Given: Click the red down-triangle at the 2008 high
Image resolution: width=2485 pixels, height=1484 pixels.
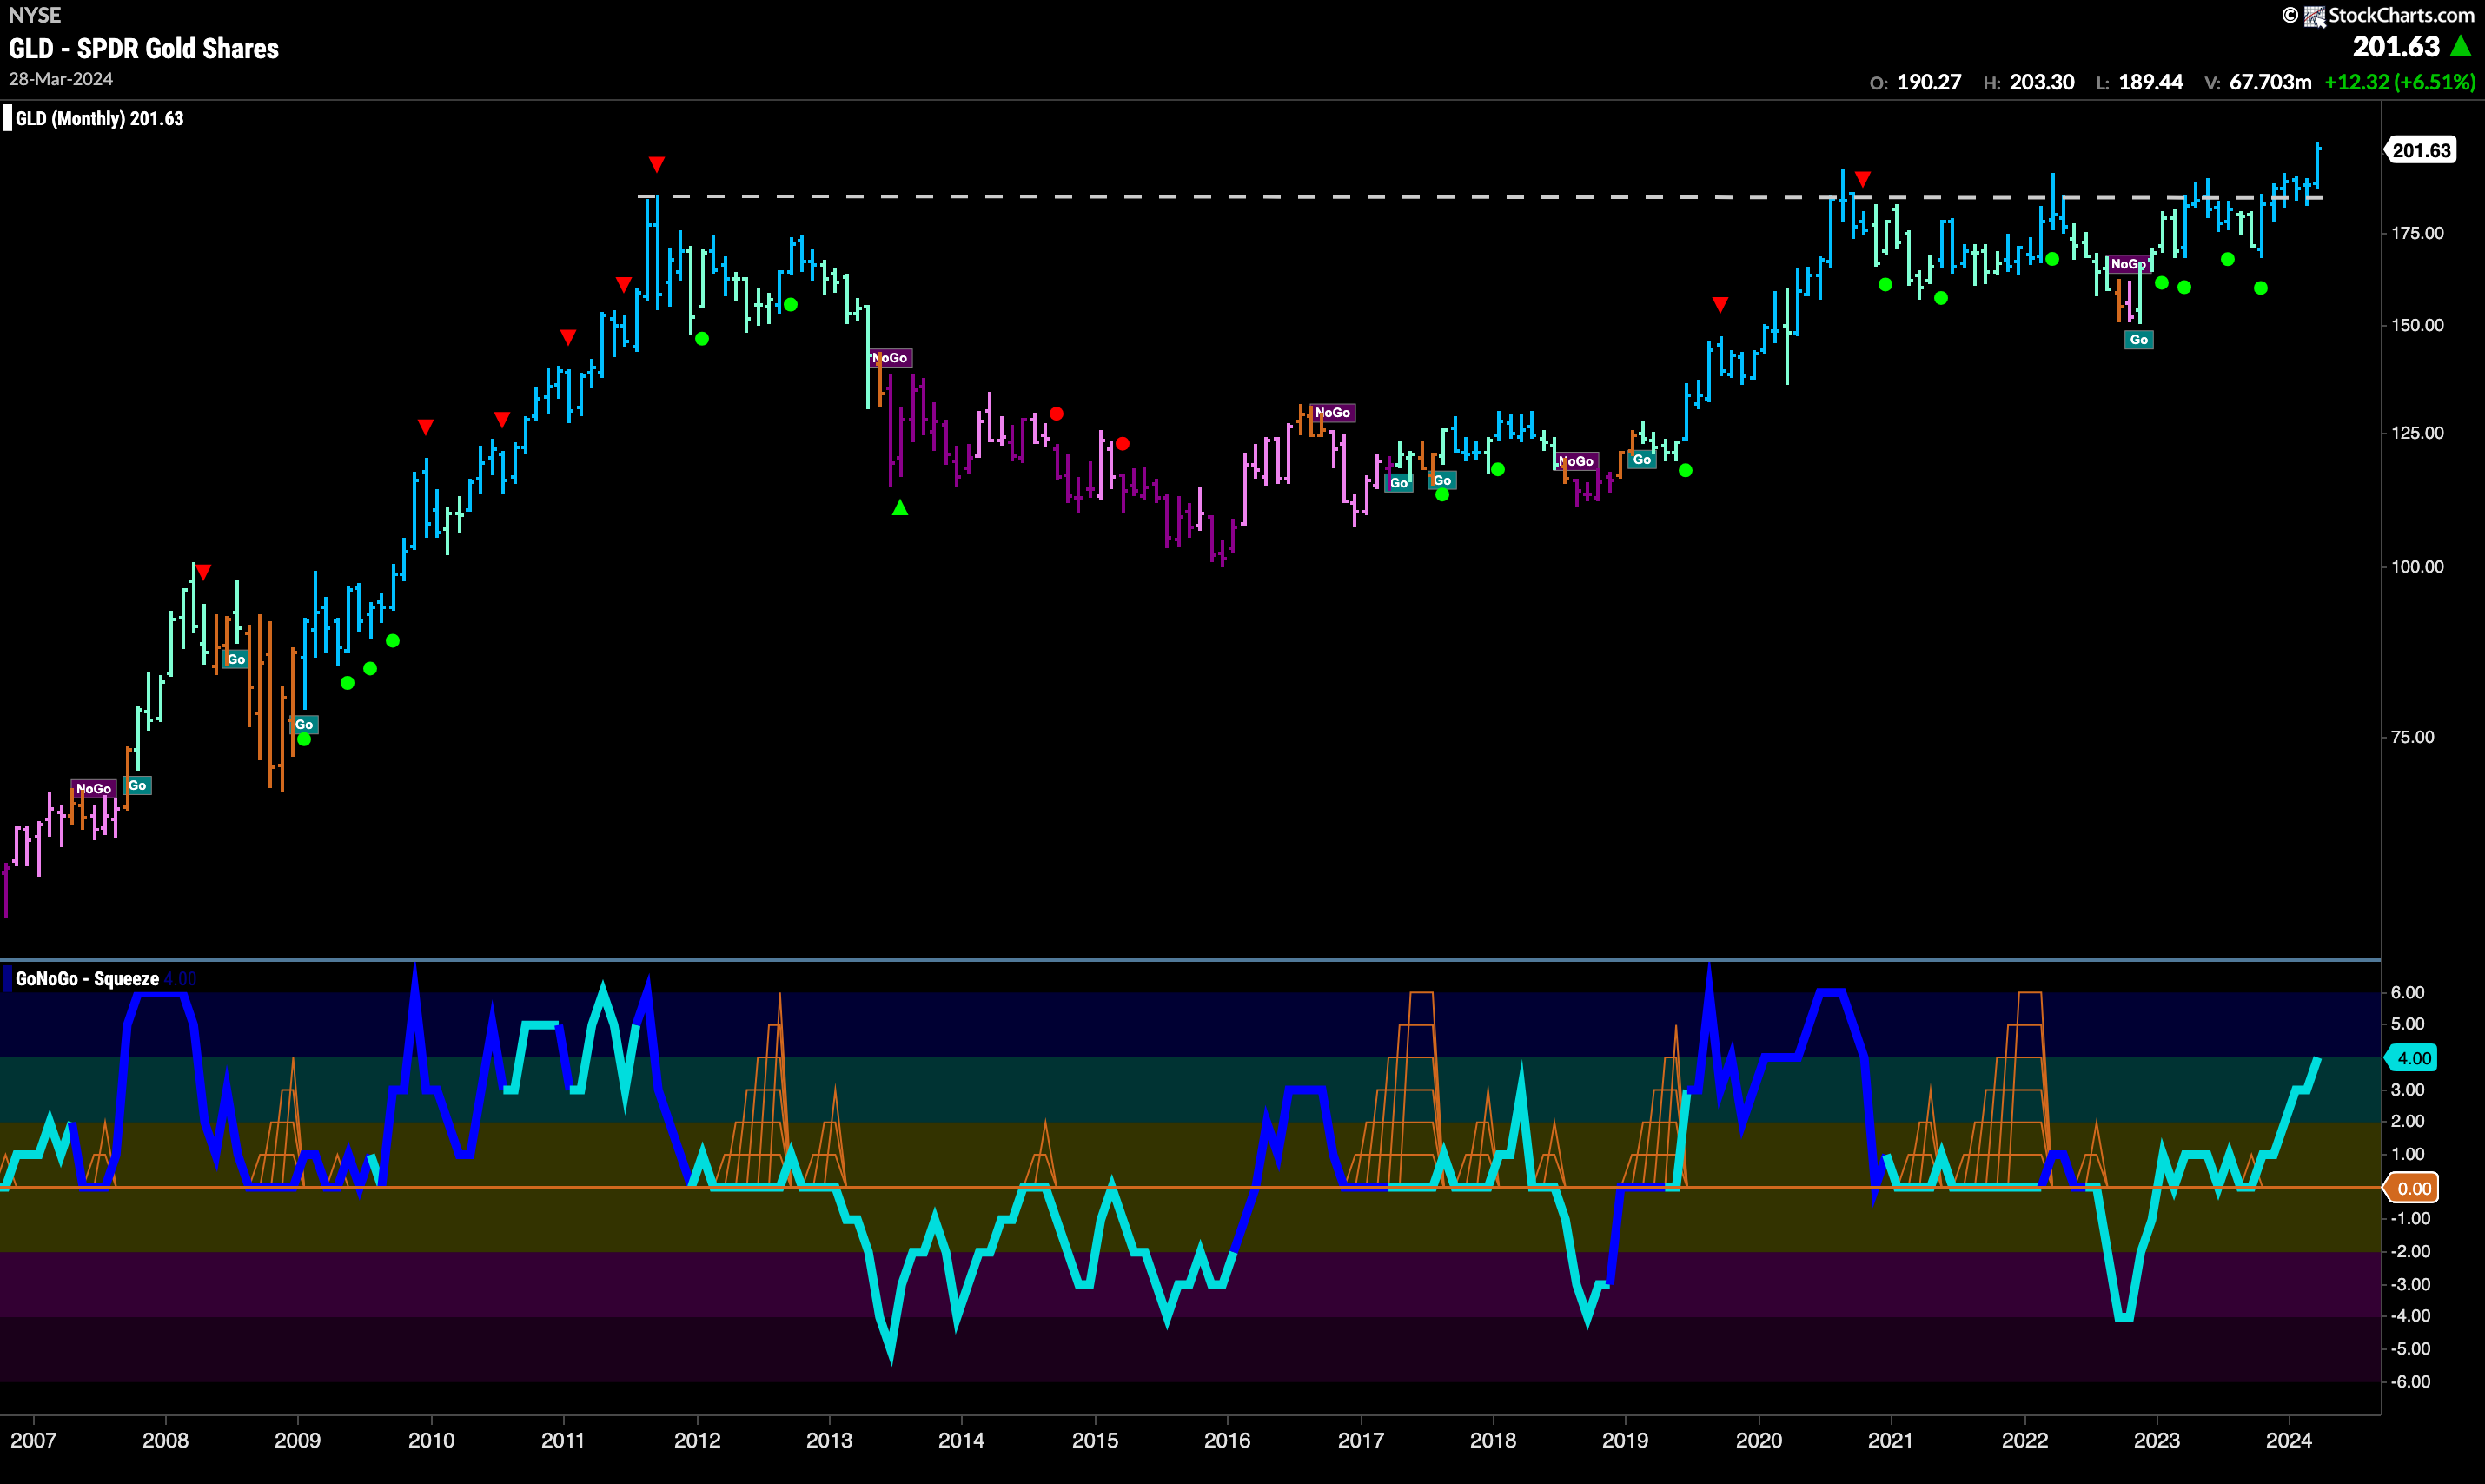Looking at the screenshot, I should coord(203,572).
